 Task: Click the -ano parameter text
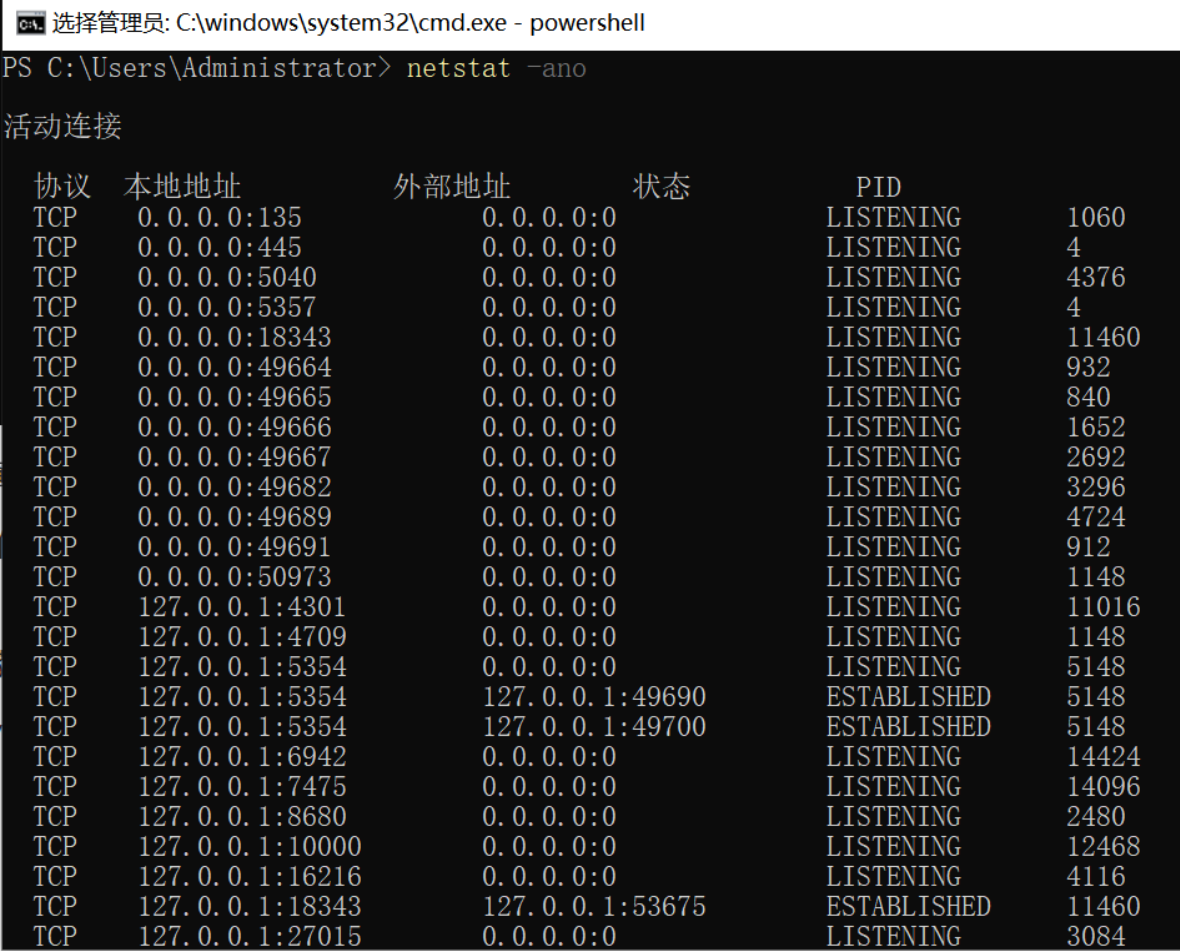click(555, 69)
